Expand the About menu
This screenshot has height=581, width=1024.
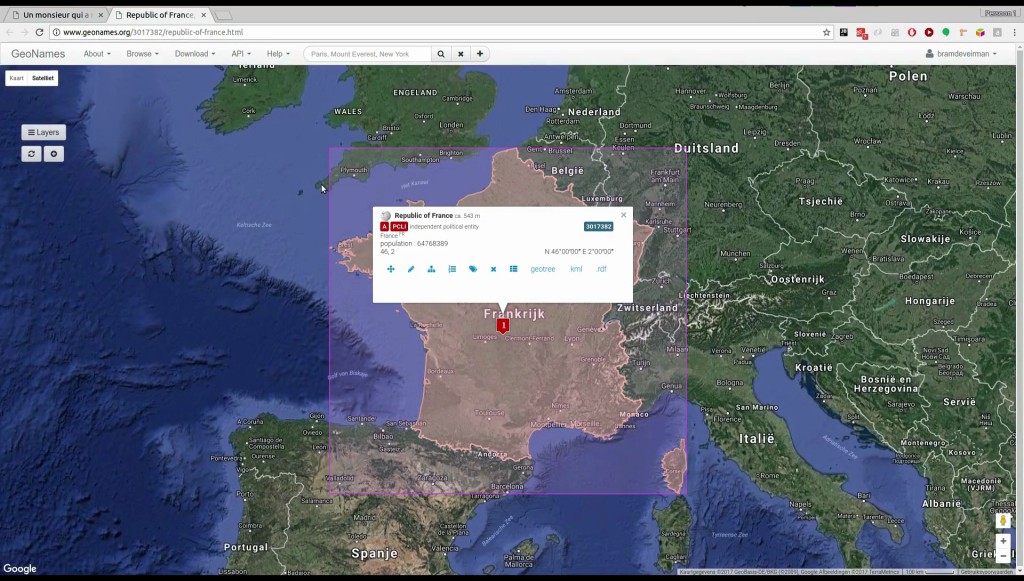pyautogui.click(x=97, y=54)
